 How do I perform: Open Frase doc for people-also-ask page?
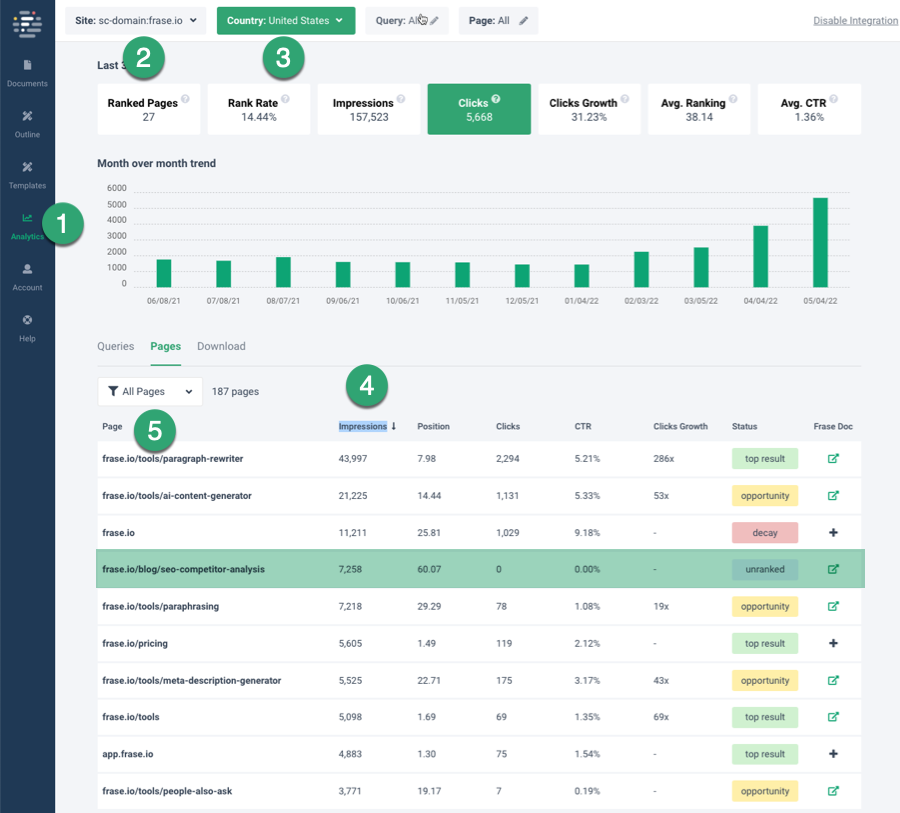(833, 791)
